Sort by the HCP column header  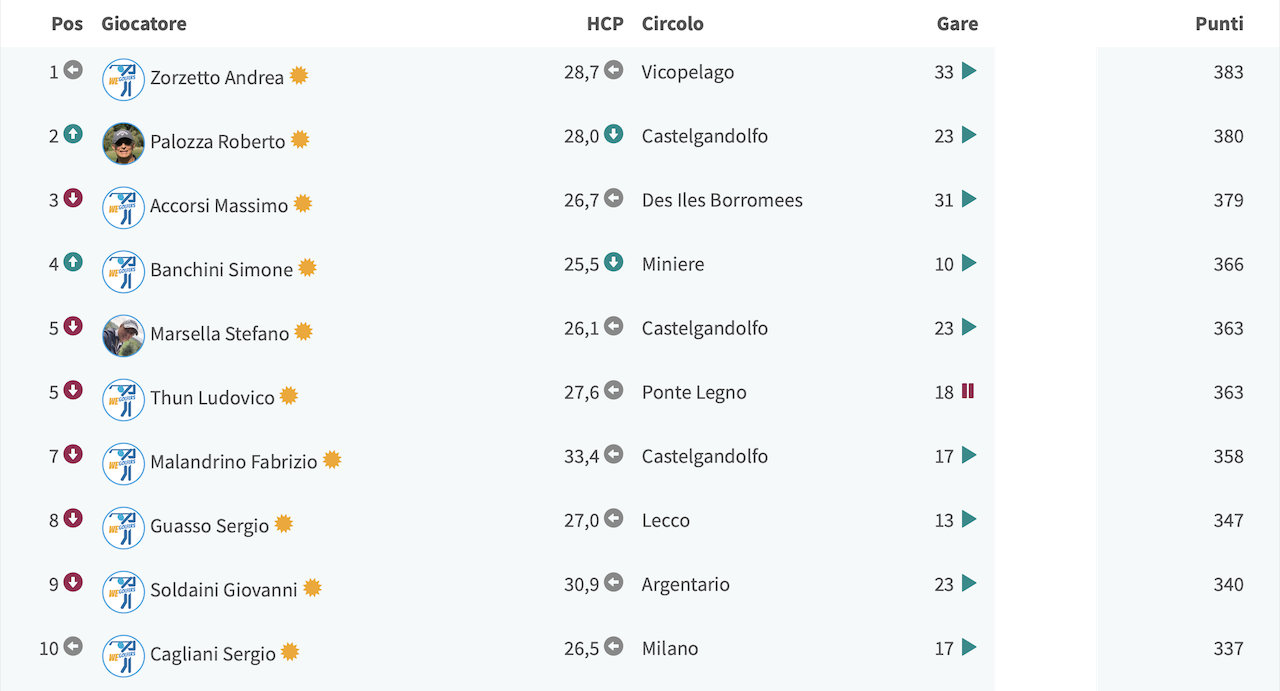click(x=605, y=24)
